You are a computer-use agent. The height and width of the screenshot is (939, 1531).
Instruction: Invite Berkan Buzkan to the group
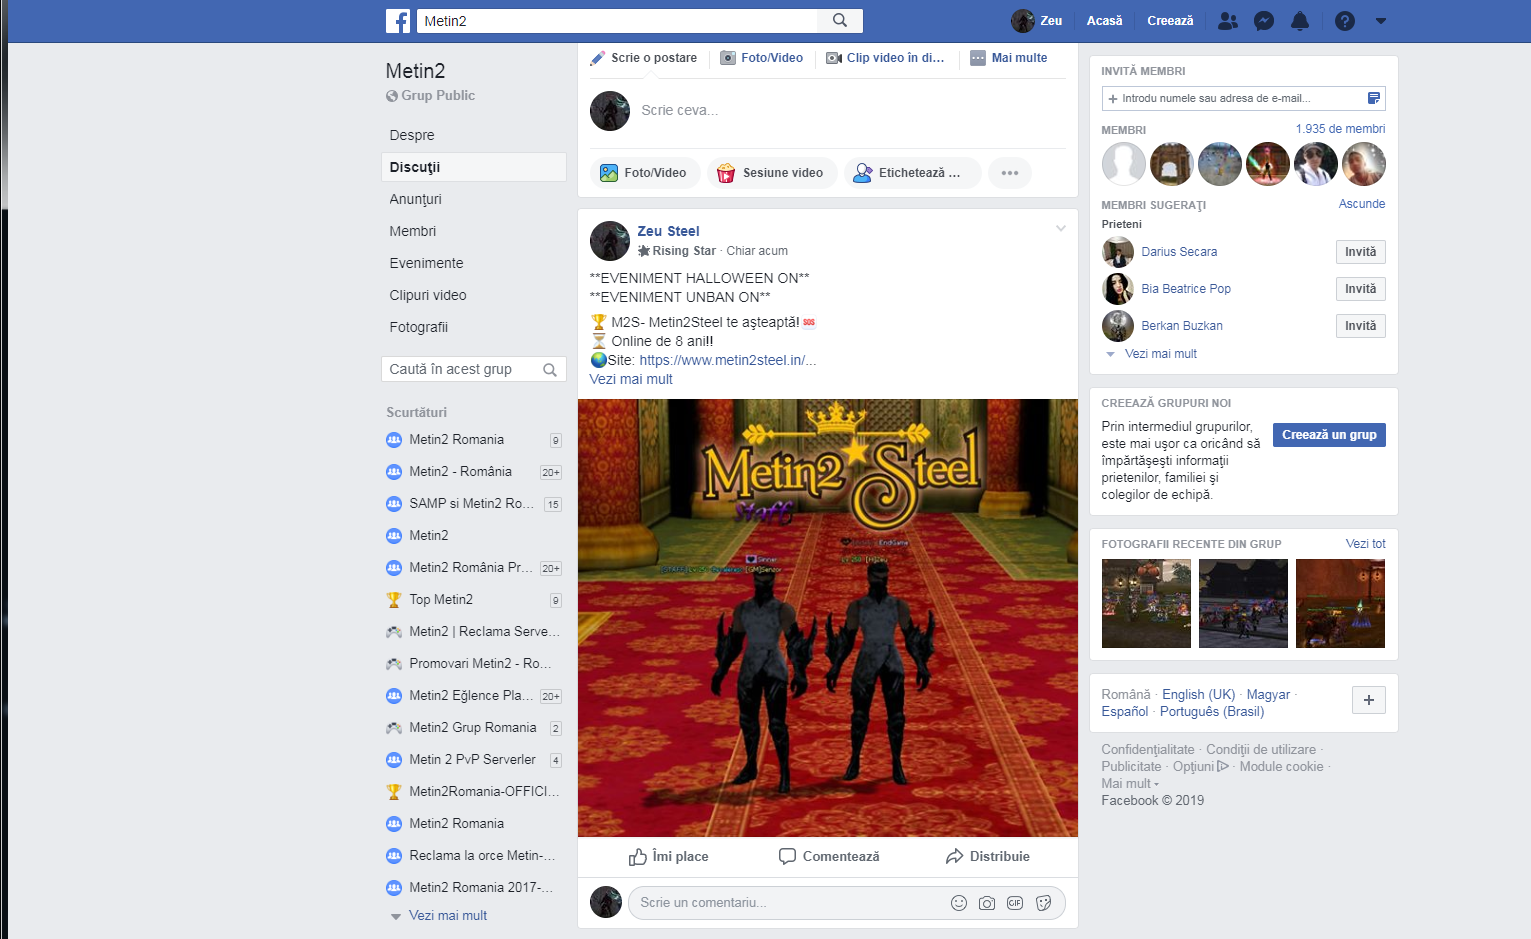tap(1361, 326)
